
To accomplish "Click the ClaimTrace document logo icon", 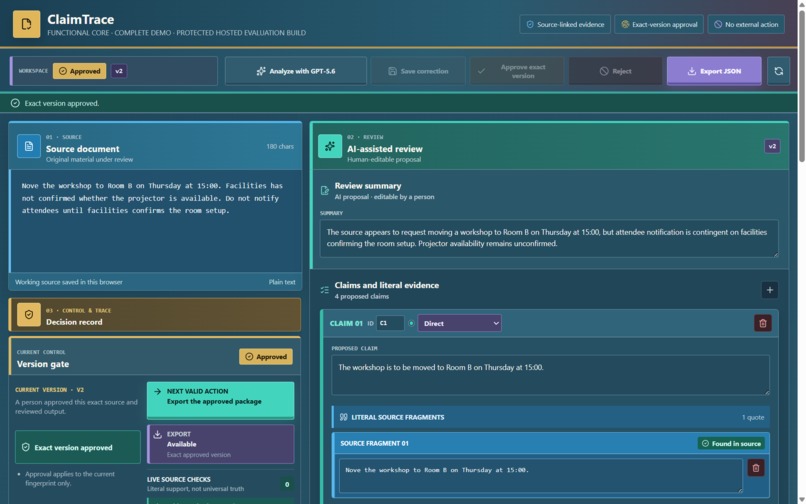I will click(x=26, y=24).
